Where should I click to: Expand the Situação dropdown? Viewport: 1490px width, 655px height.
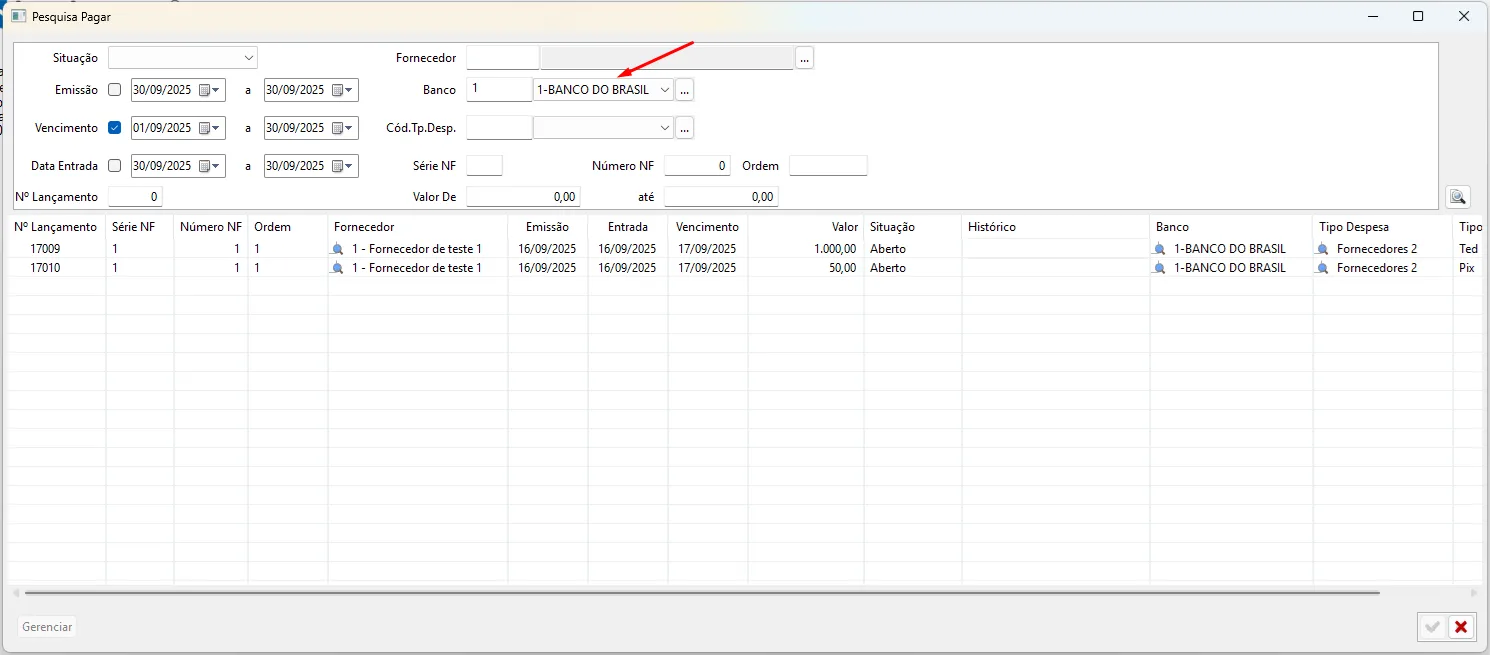248,58
